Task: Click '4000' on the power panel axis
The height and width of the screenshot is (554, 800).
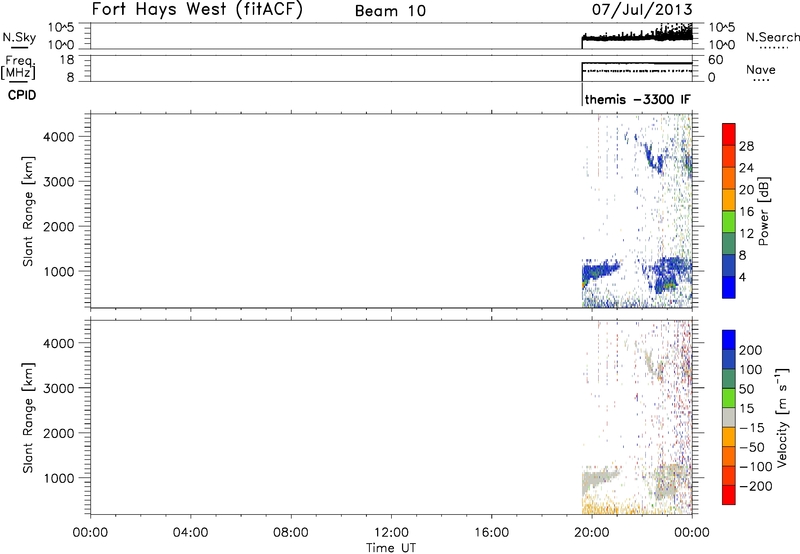Action: point(59,137)
